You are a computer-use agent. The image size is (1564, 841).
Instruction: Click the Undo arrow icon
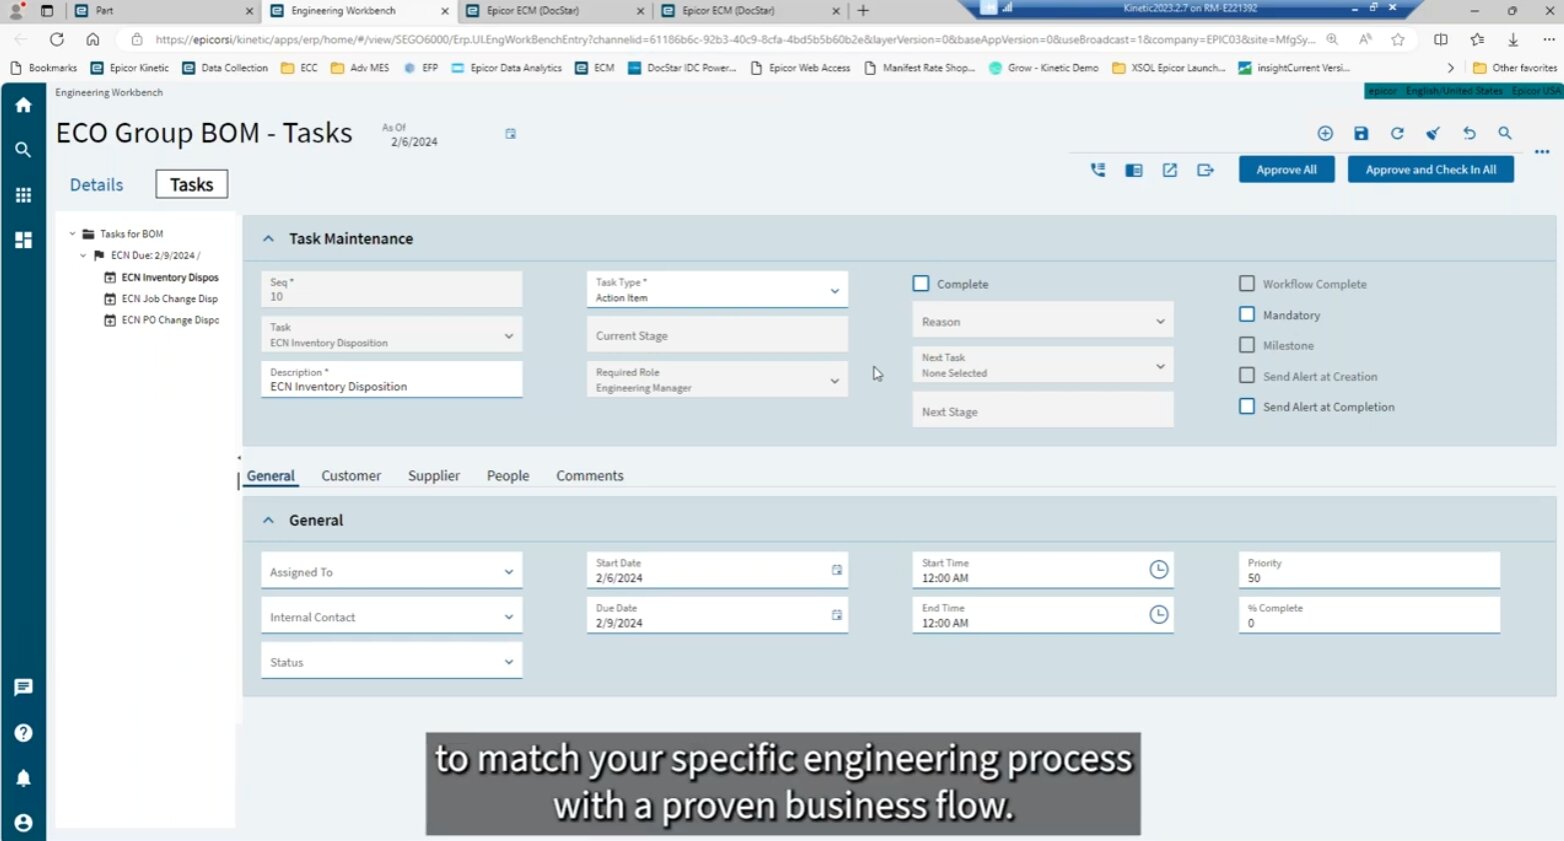[1469, 133]
